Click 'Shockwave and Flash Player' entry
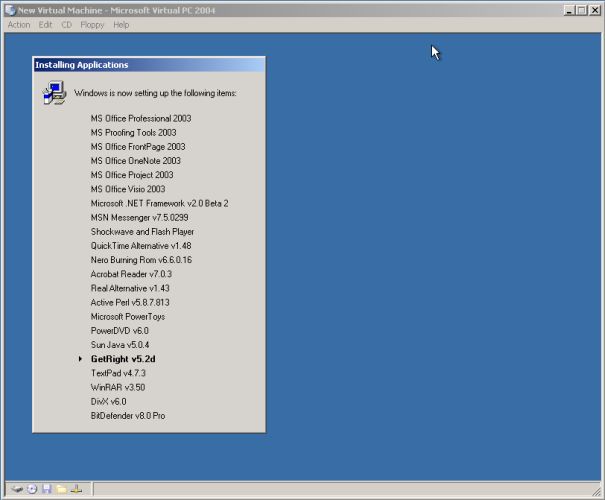 142,232
